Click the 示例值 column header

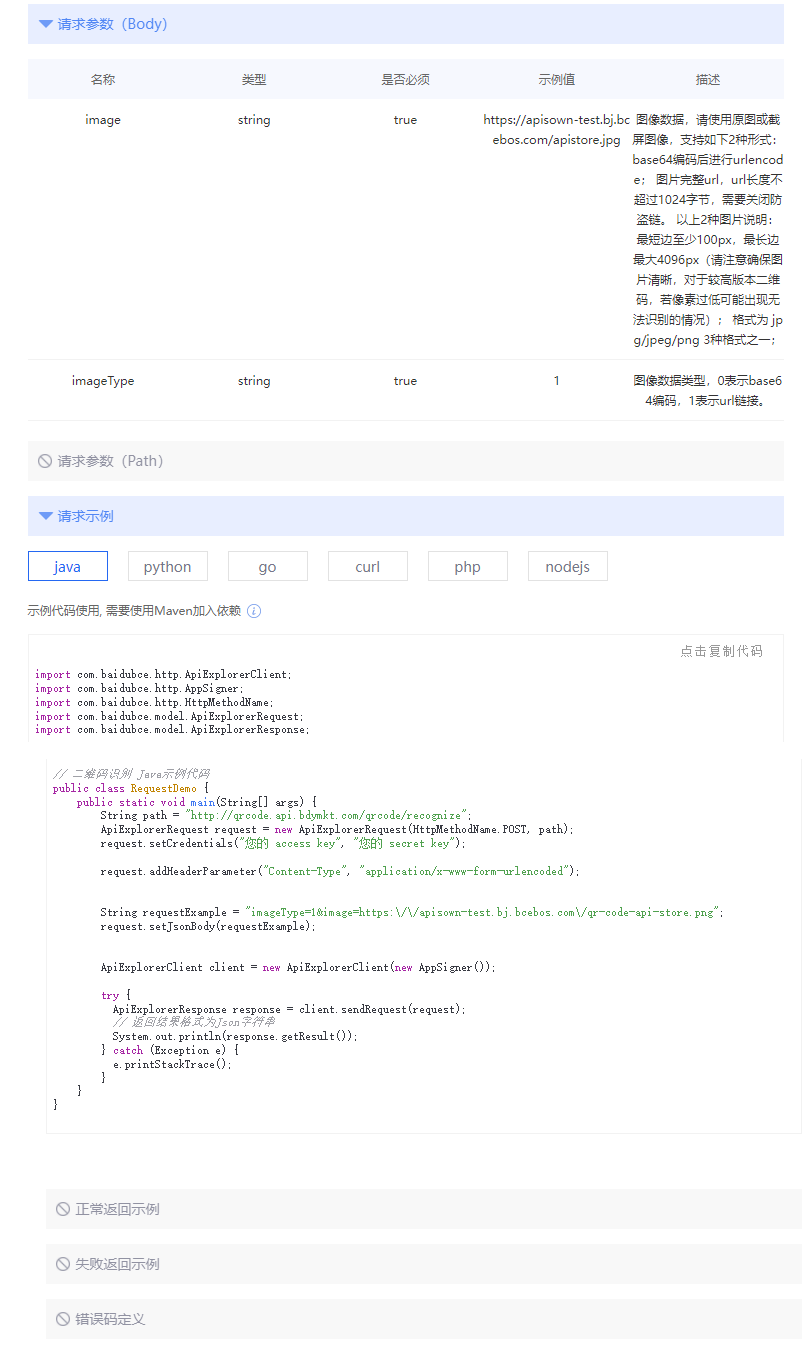pyautogui.click(x=557, y=80)
